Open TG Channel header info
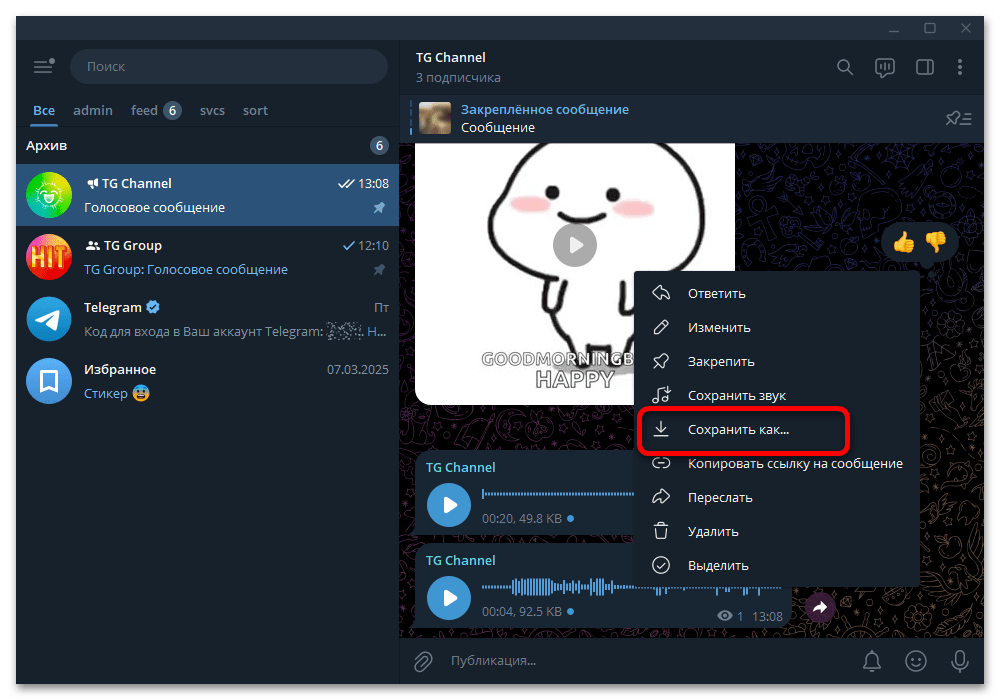Viewport: 1000px width, 700px height. 459,67
